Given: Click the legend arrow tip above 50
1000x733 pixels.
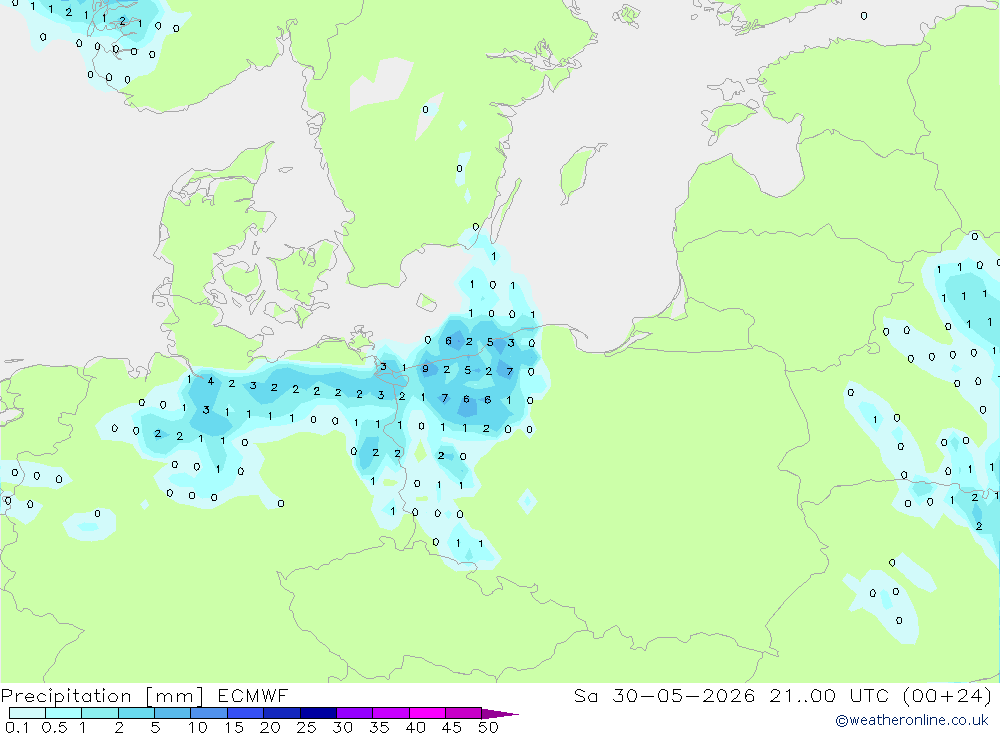Looking at the screenshot, I should coord(500,714).
